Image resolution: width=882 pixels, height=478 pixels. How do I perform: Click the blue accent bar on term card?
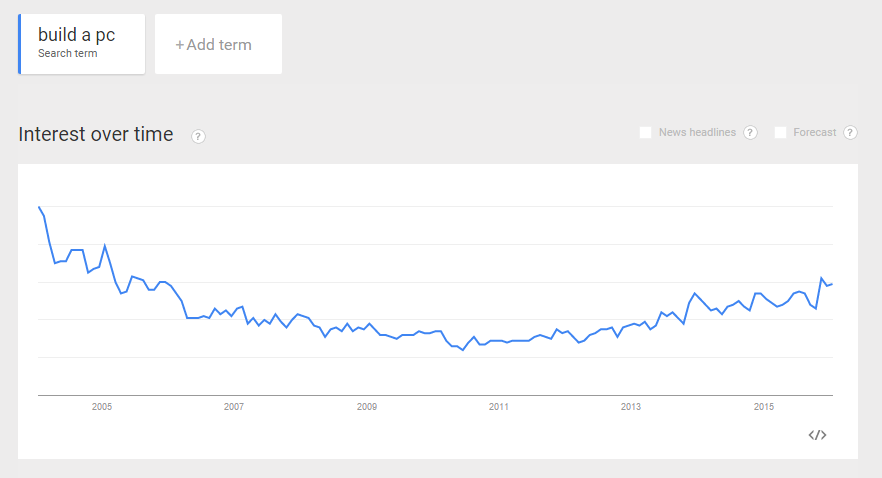point(20,44)
